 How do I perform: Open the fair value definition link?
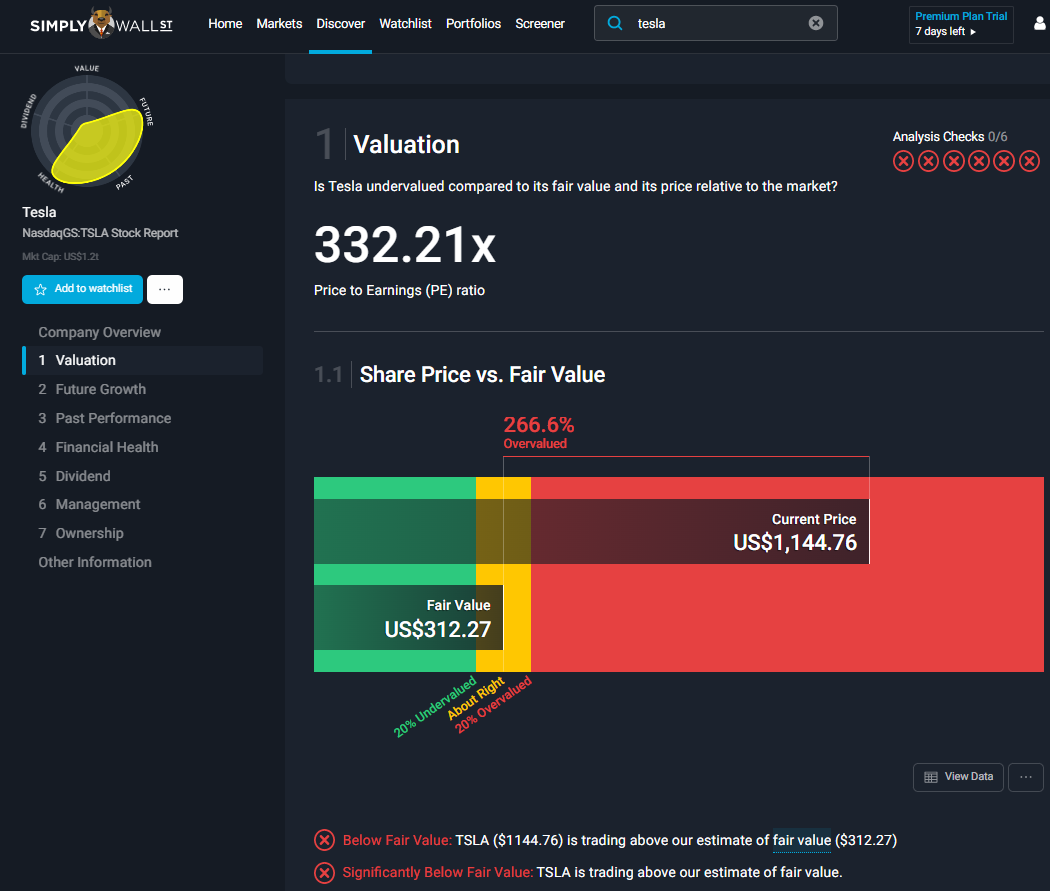pos(802,840)
